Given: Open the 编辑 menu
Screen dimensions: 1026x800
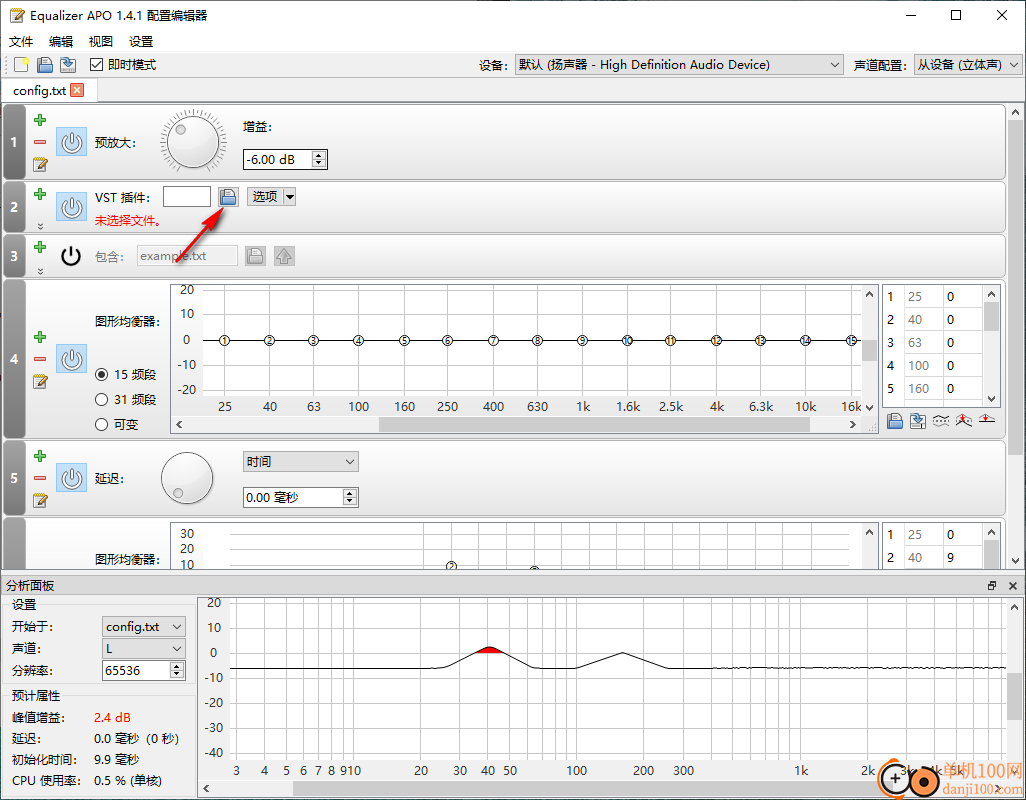Looking at the screenshot, I should (x=61, y=42).
